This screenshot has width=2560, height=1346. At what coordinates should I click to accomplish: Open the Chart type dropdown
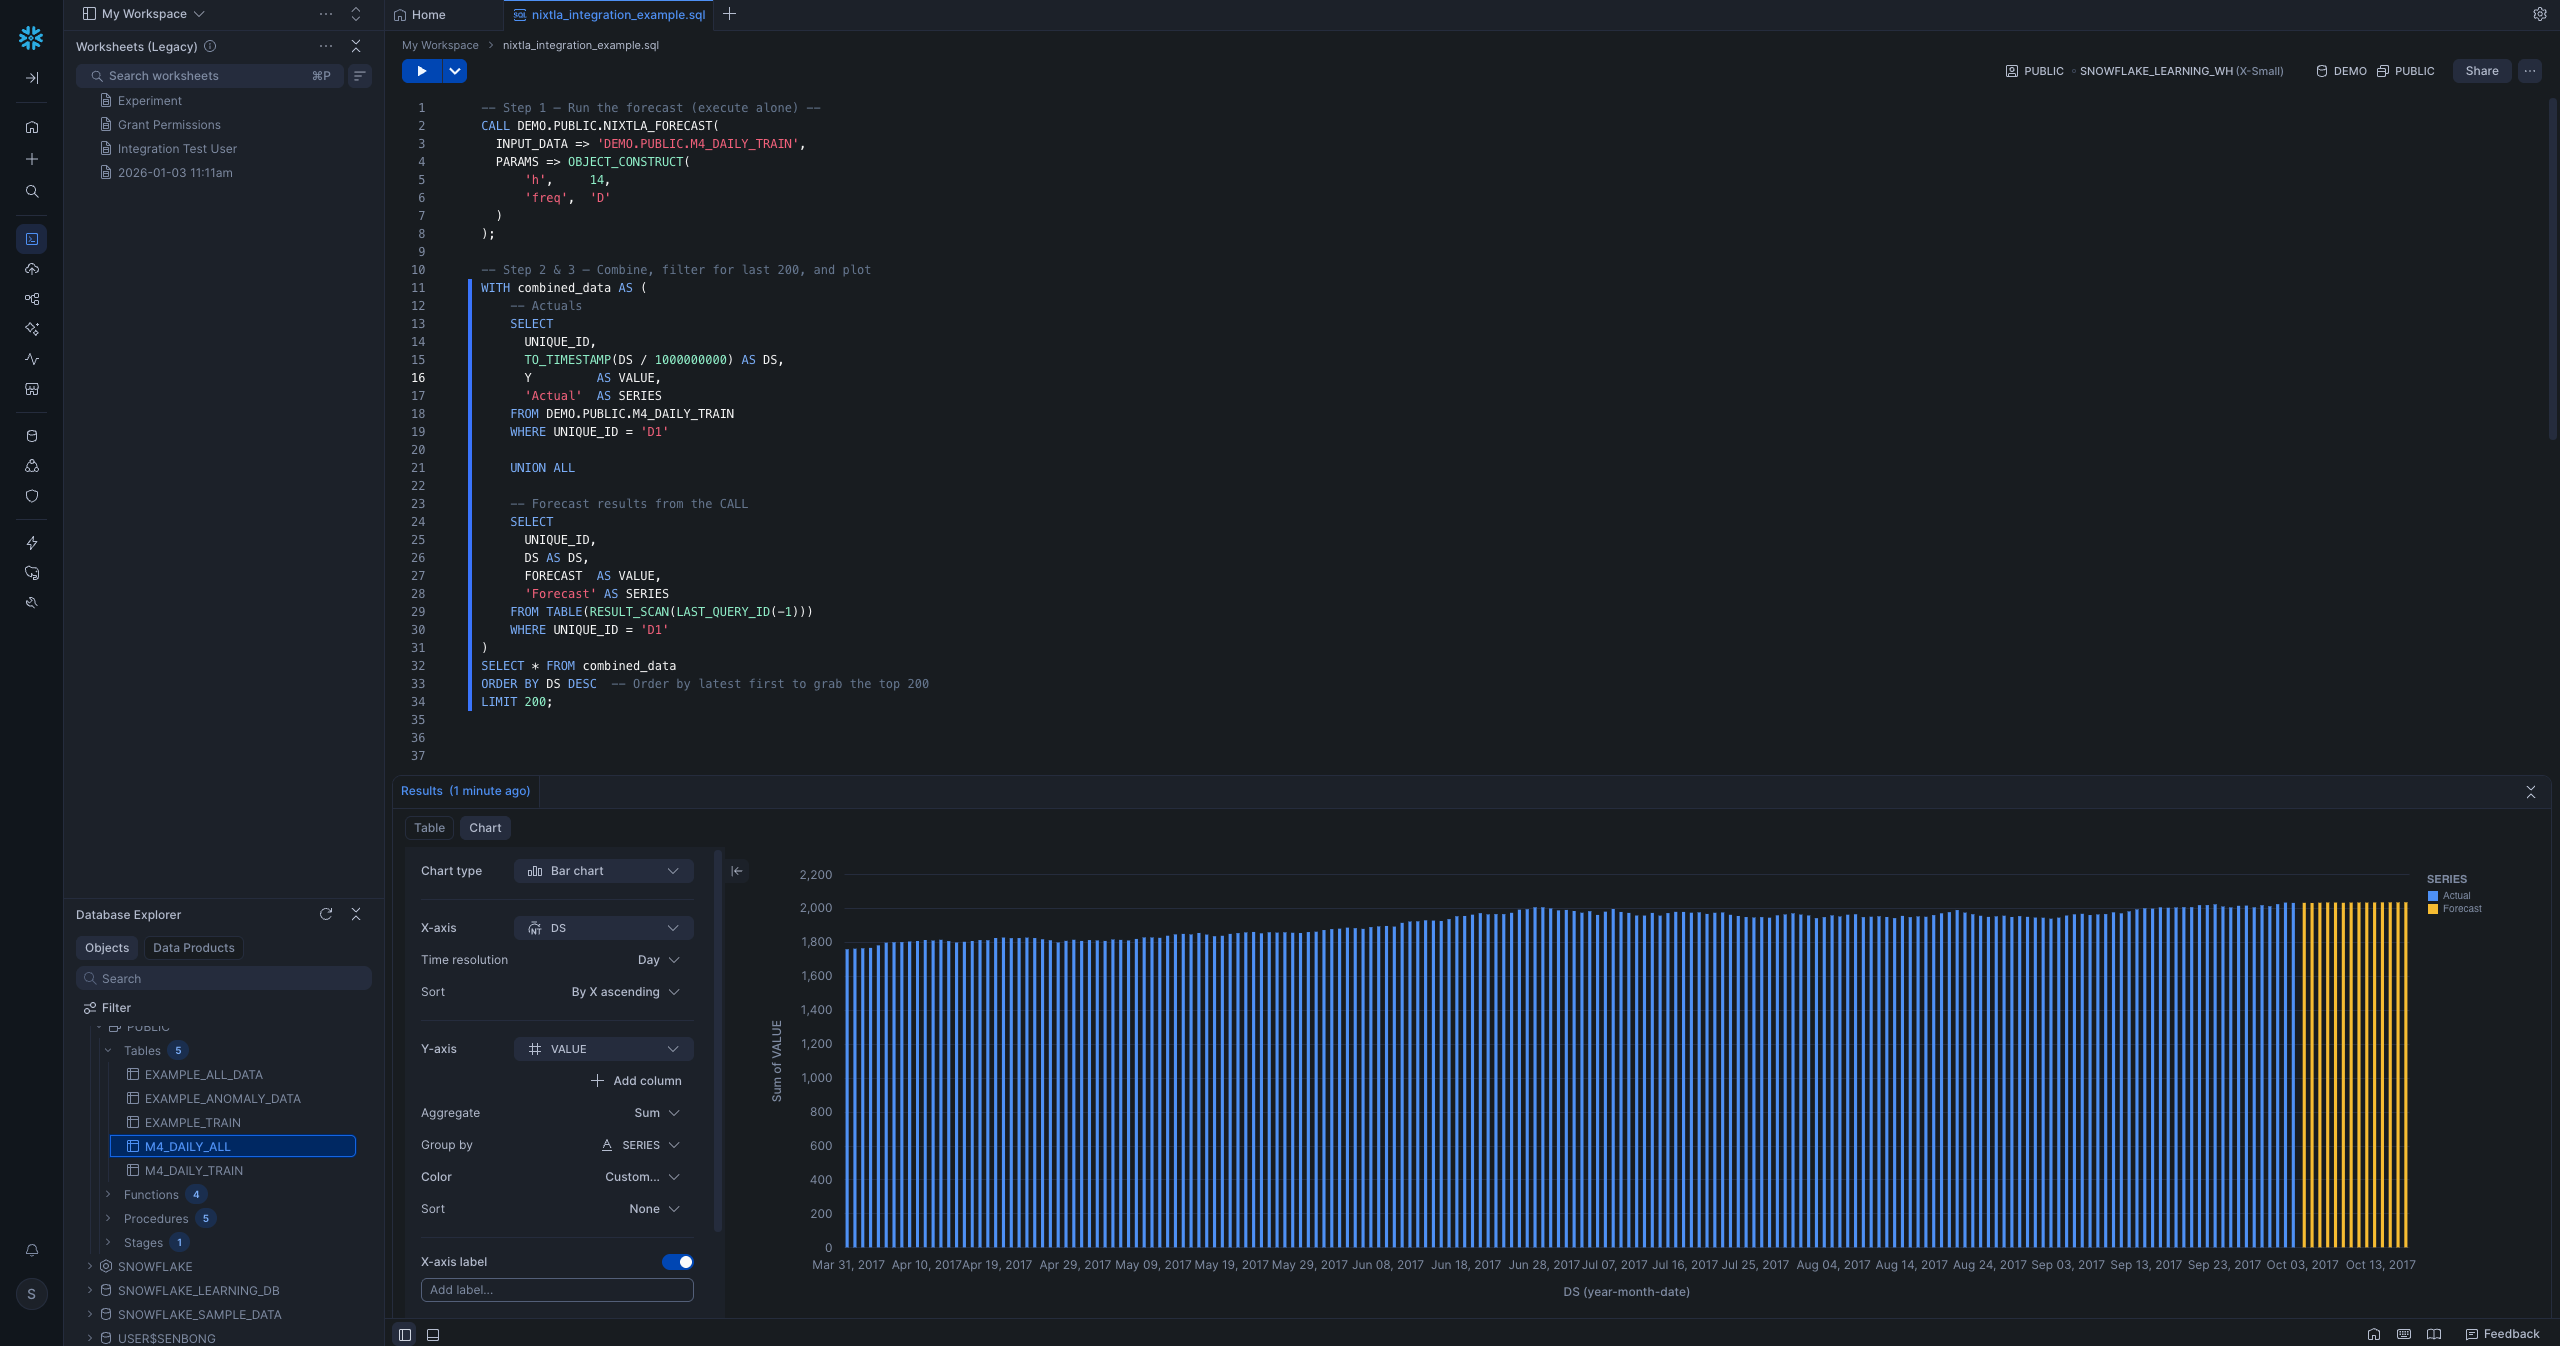click(x=603, y=871)
